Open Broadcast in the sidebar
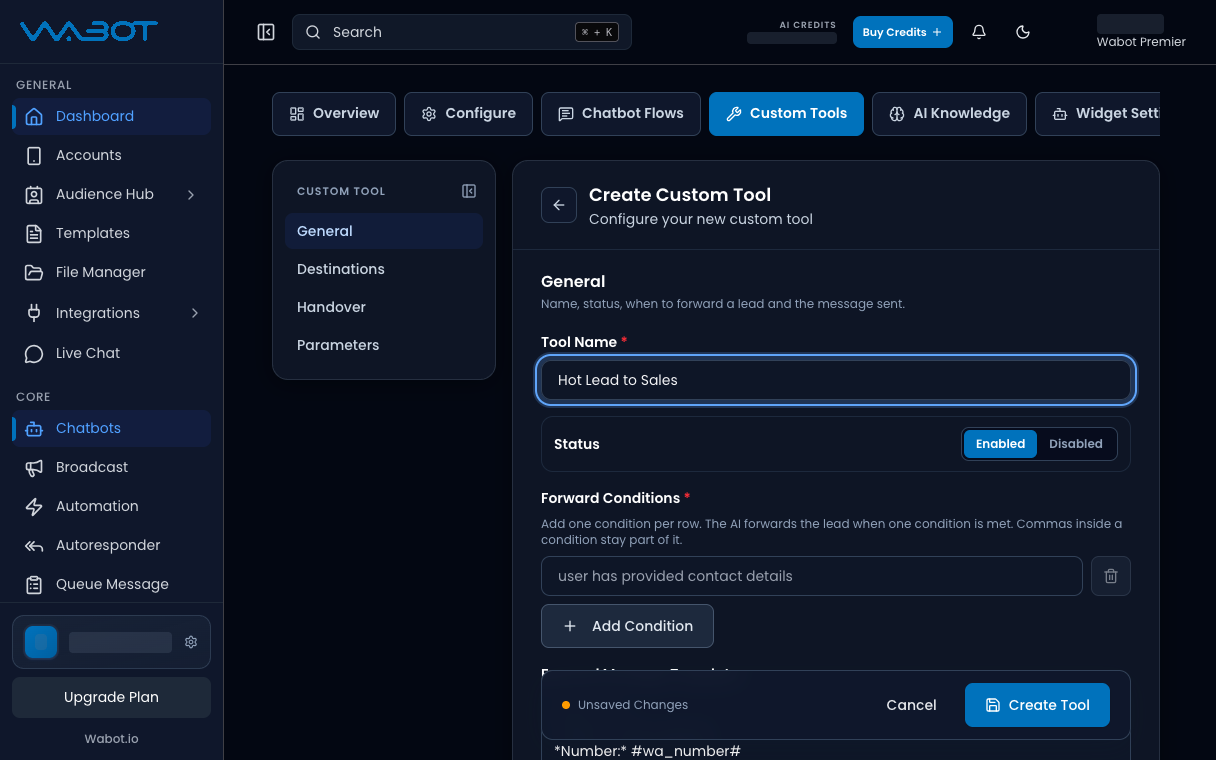This screenshot has height=760, width=1216. [111, 467]
